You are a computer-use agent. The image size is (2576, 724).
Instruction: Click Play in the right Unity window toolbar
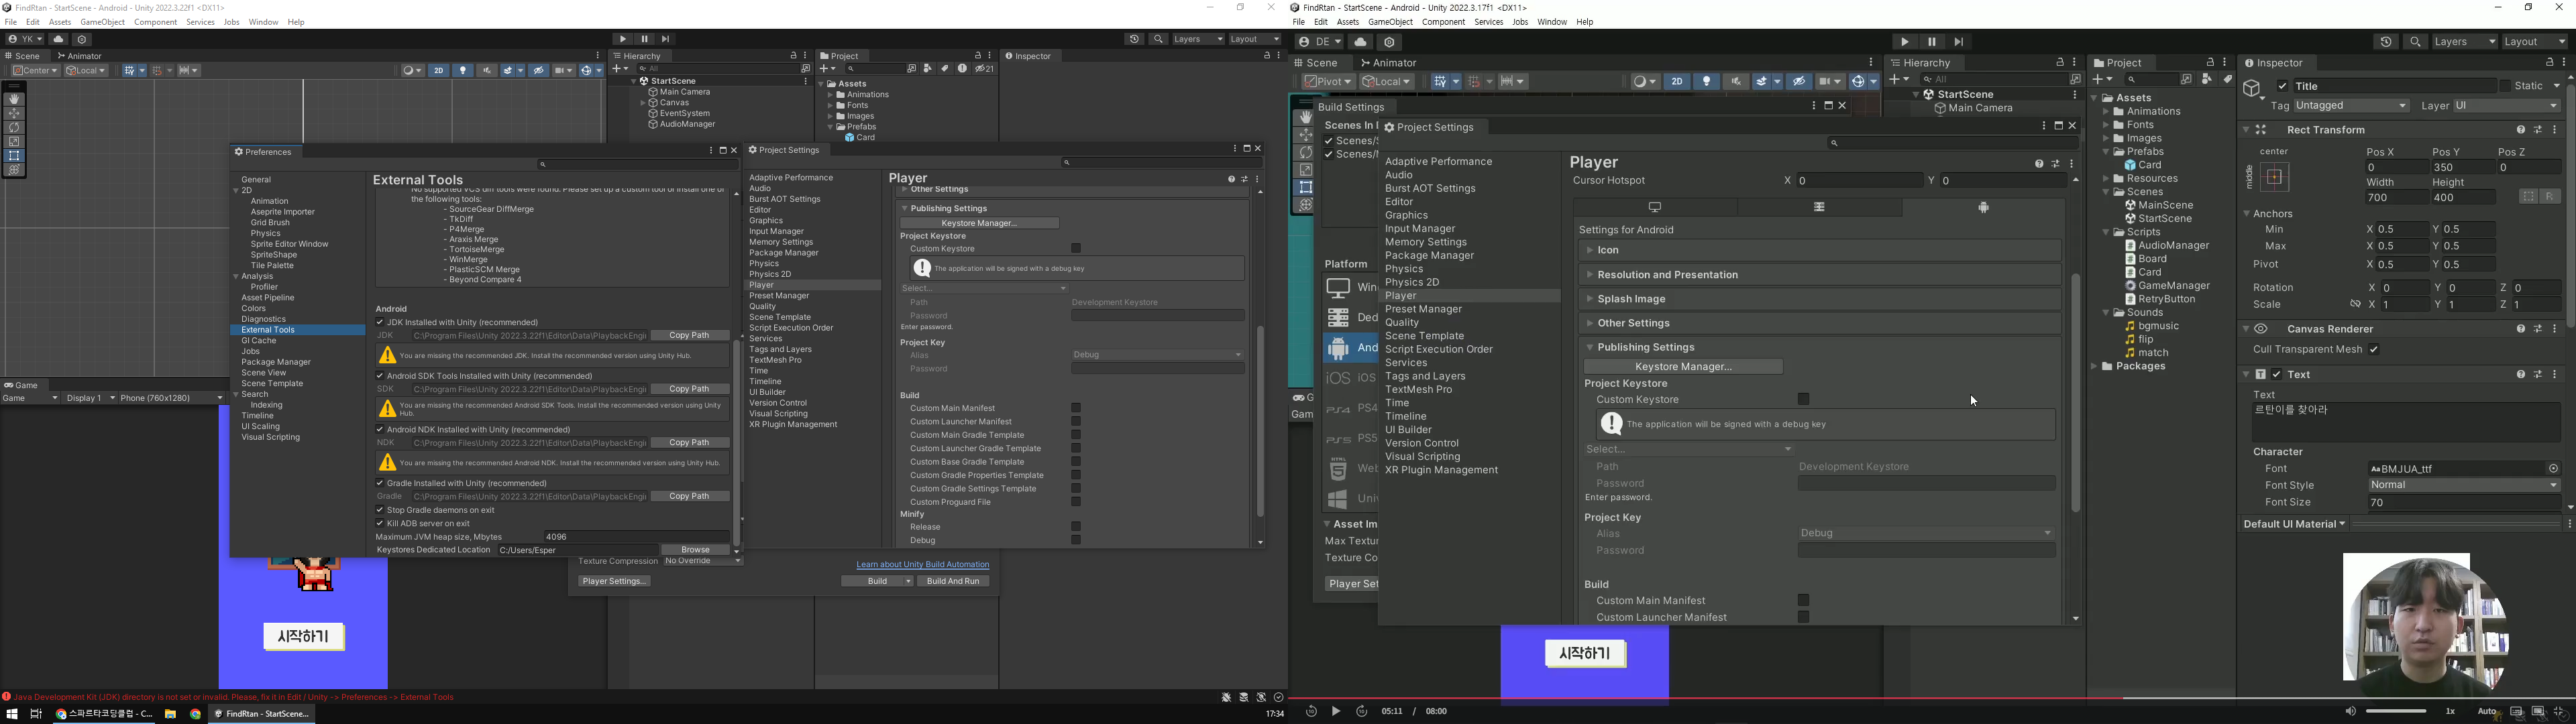click(1904, 42)
